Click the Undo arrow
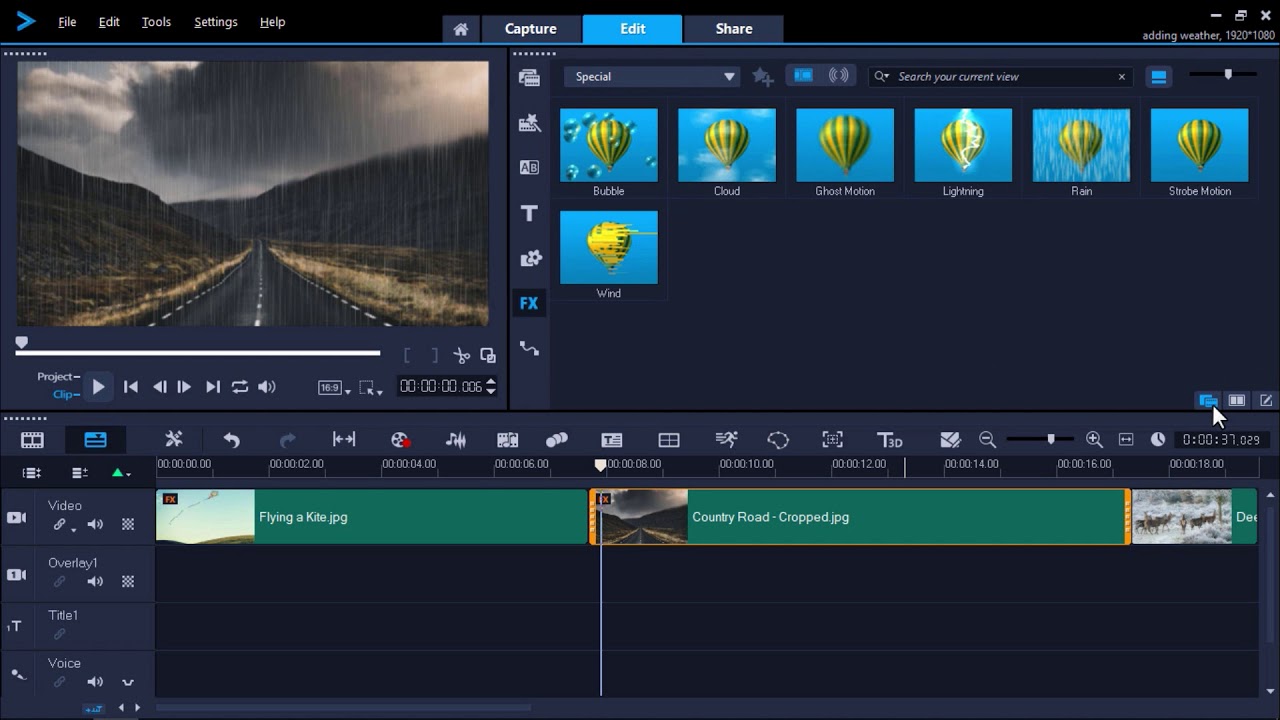 coord(231,440)
